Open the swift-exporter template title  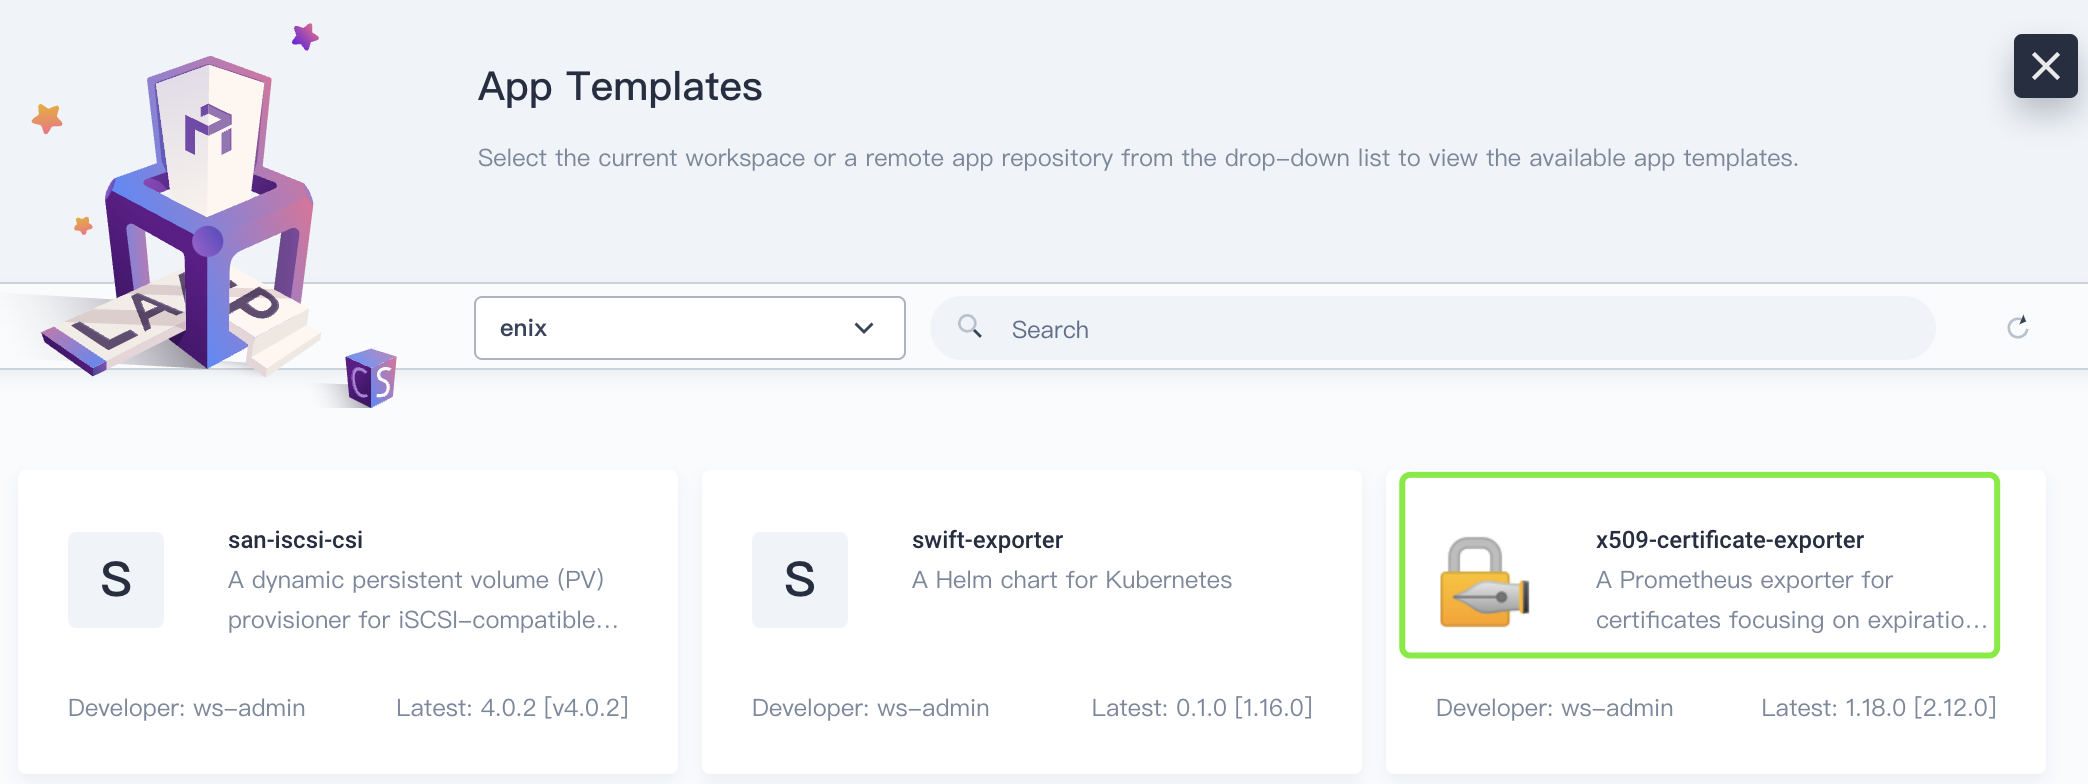(987, 540)
